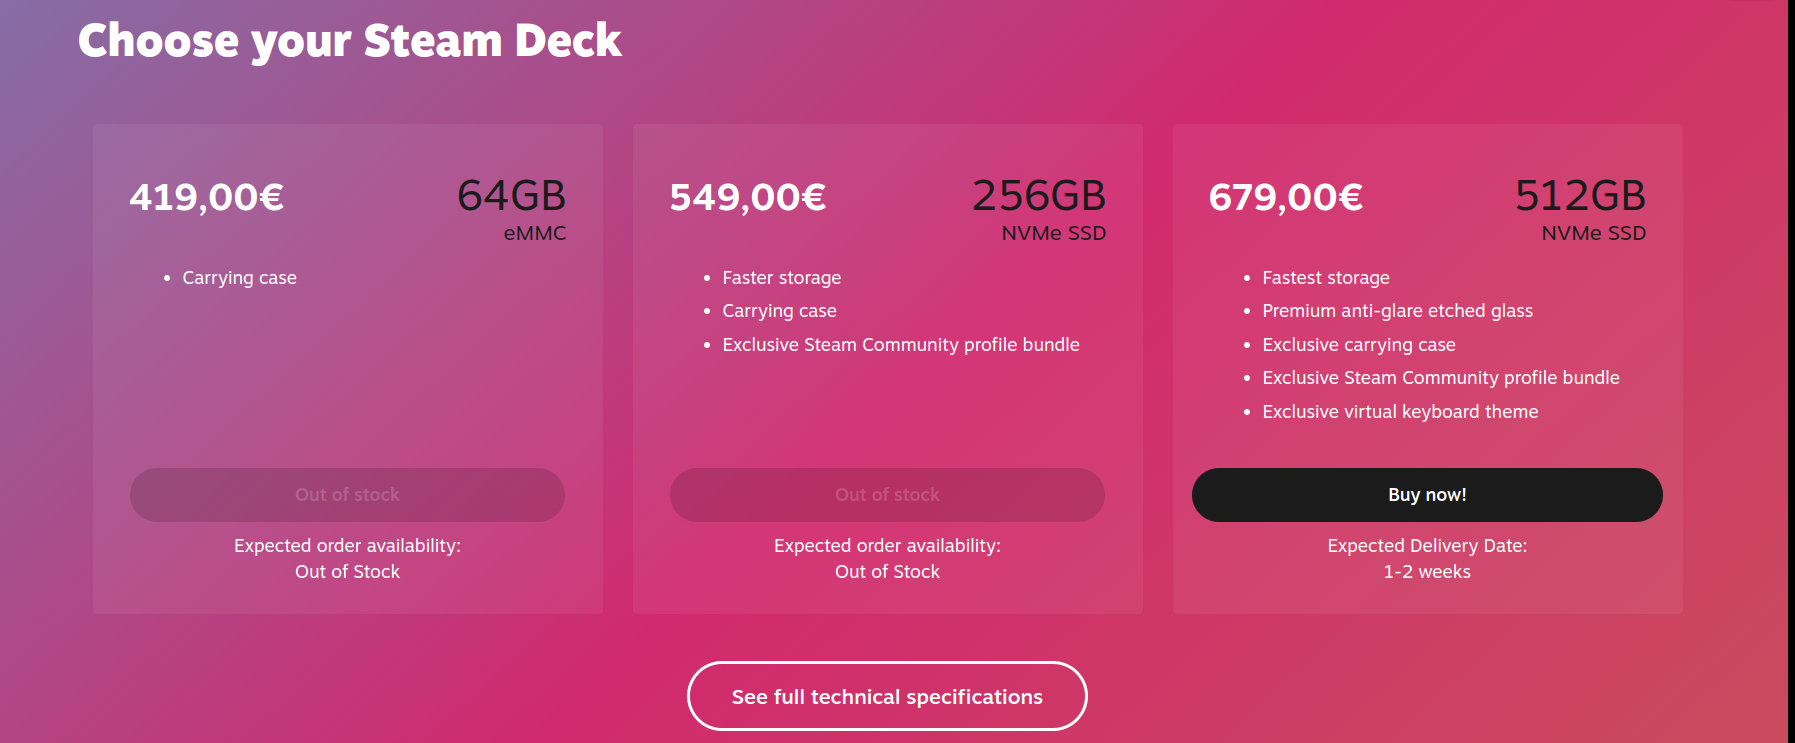The height and width of the screenshot is (743, 1795).
Task: Click Out of stock on the 256GB card
Action: 887,494
